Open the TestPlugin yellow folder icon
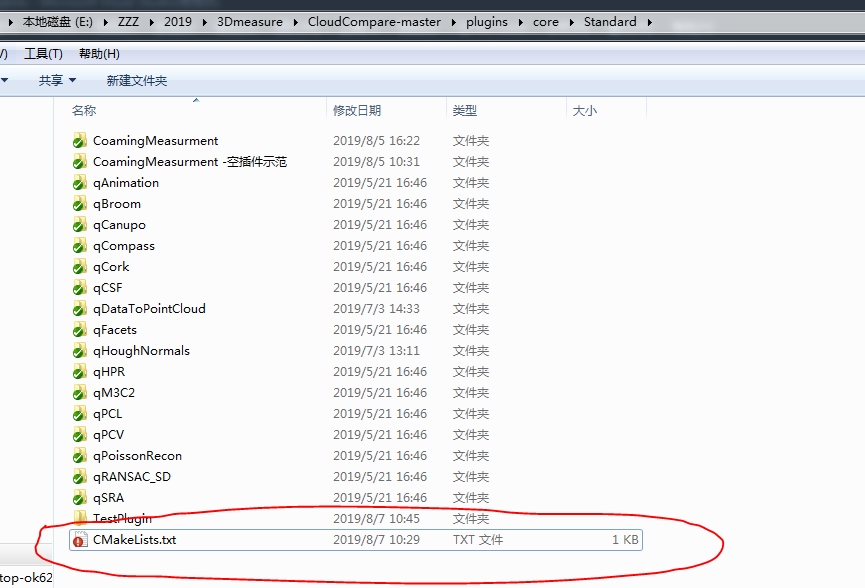The width and height of the screenshot is (865, 588). (80, 518)
